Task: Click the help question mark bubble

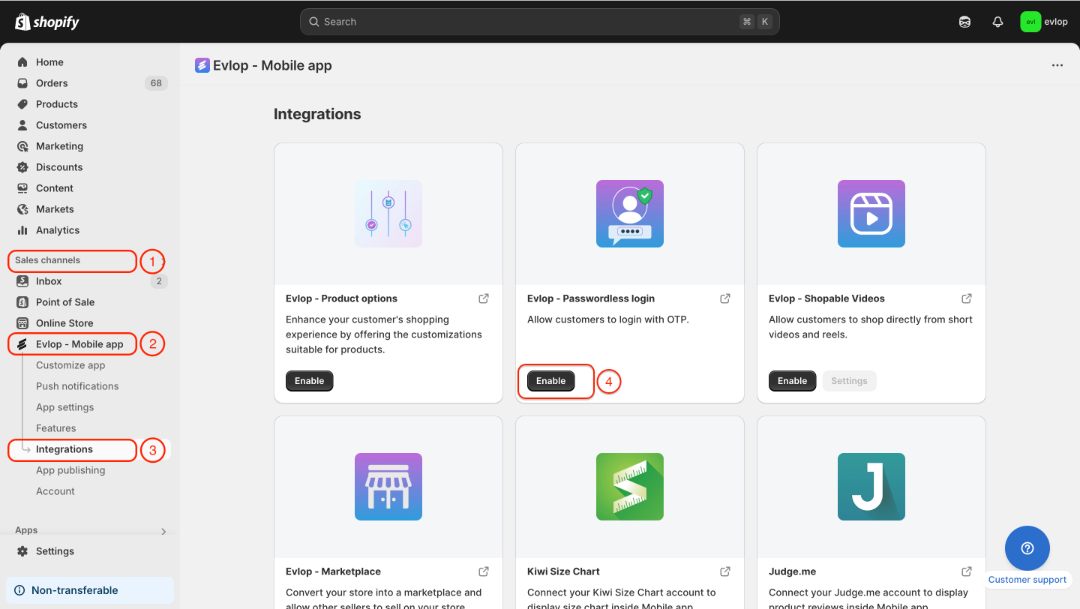Action: pos(1026,548)
